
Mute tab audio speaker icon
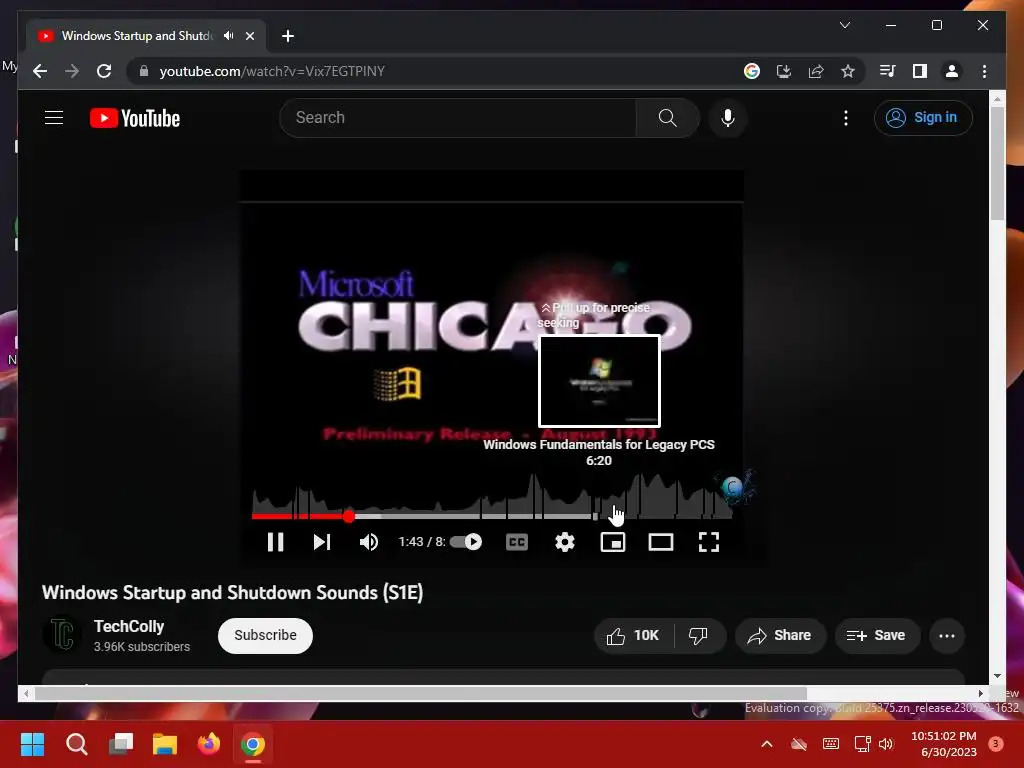click(x=229, y=36)
